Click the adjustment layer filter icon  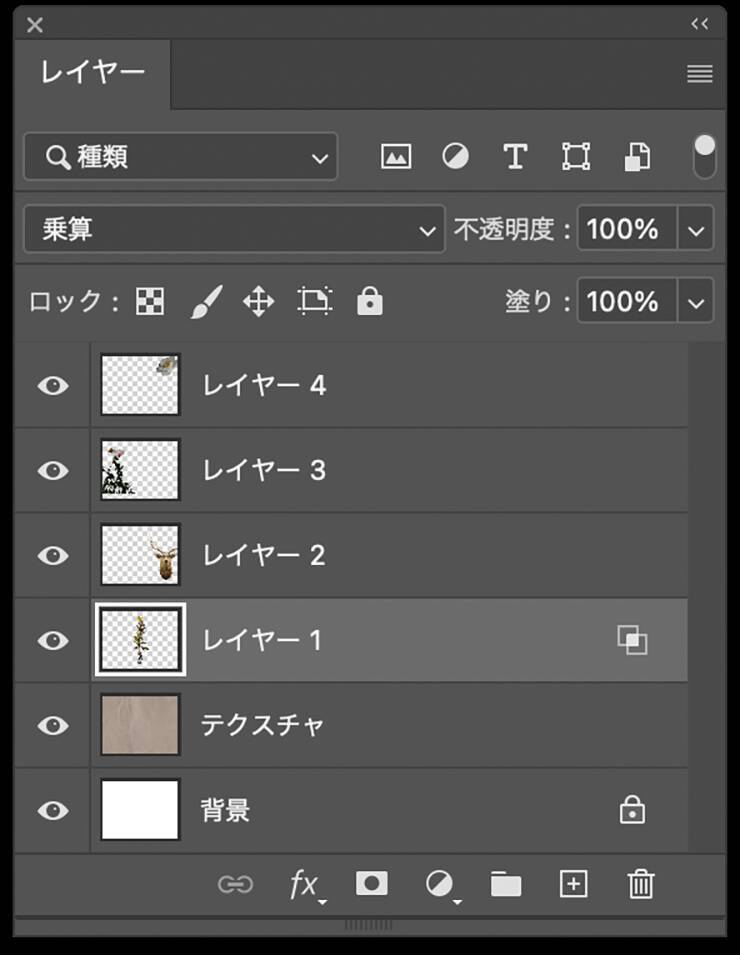click(456, 157)
